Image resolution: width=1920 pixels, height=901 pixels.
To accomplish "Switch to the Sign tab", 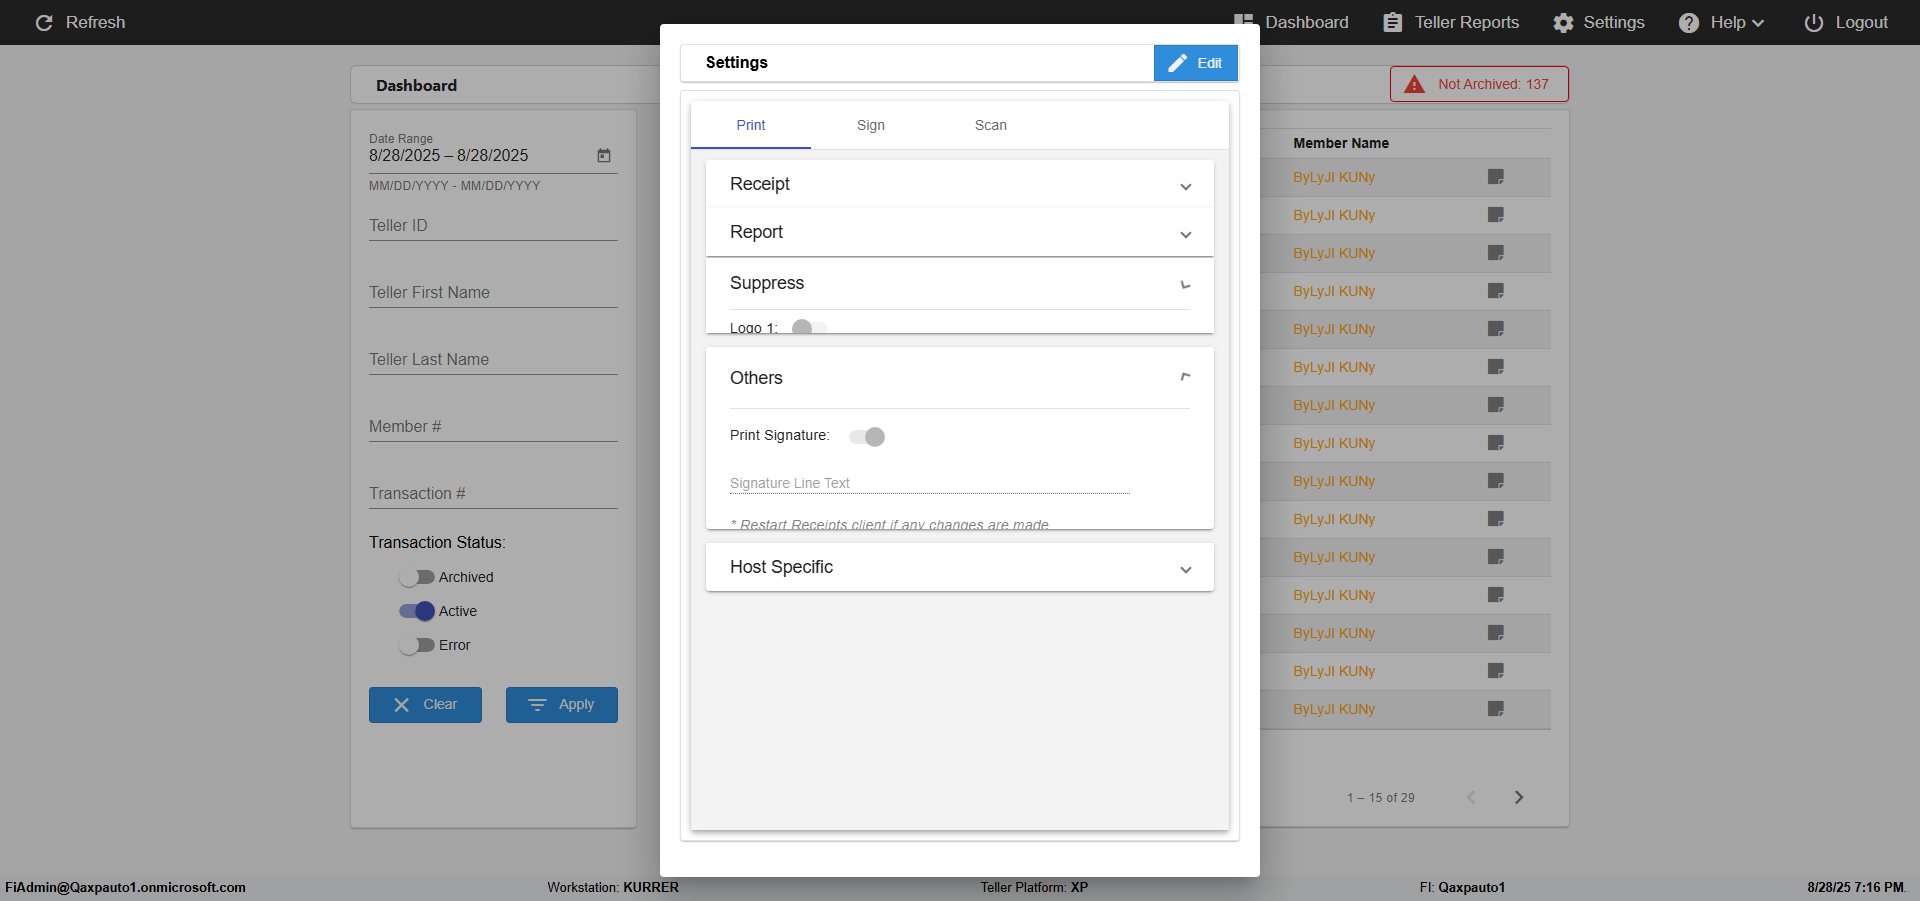I will pos(870,125).
